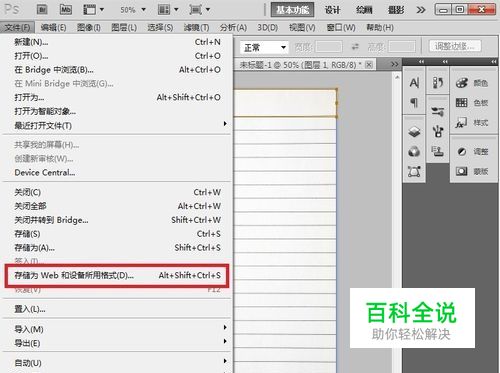This screenshot has height=373, width=500.
Task: Choose 在 Bridge 中浏览(B)... menu item
Action: click(x=117, y=70)
